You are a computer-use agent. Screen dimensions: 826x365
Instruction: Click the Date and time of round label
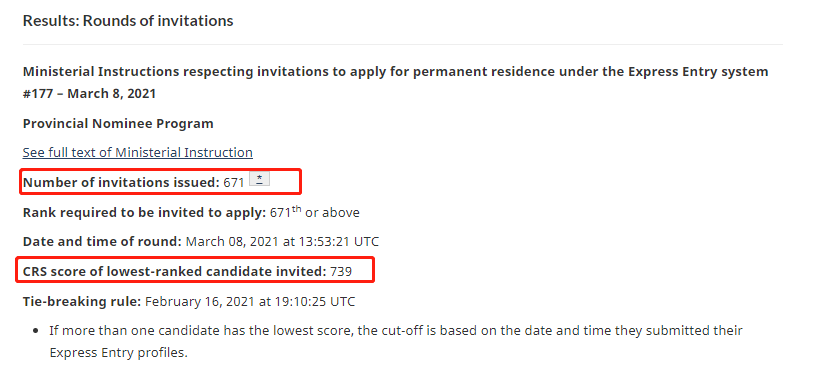click(102, 242)
